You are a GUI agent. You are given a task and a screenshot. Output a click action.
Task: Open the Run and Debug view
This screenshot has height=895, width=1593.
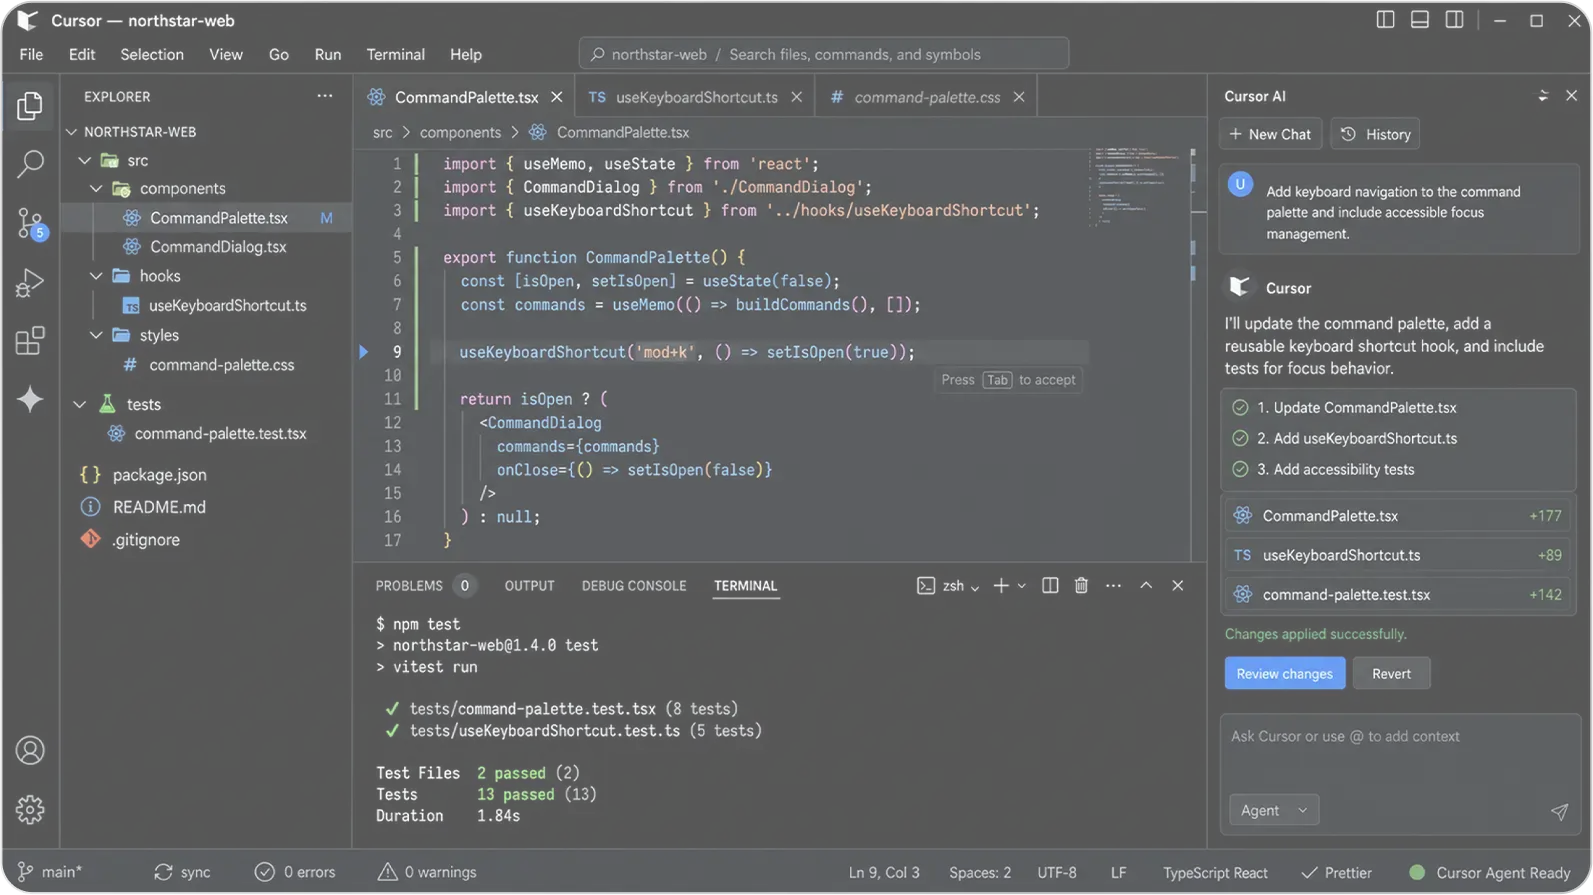(30, 283)
